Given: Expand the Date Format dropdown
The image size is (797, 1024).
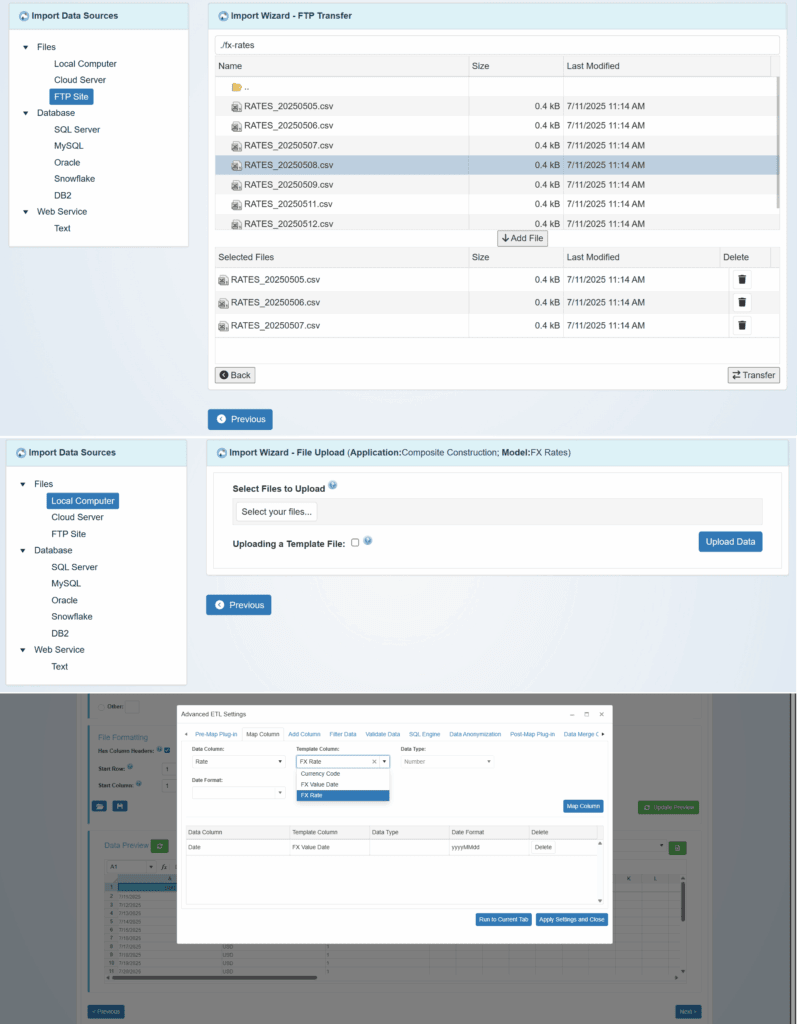Looking at the screenshot, I should (238, 793).
